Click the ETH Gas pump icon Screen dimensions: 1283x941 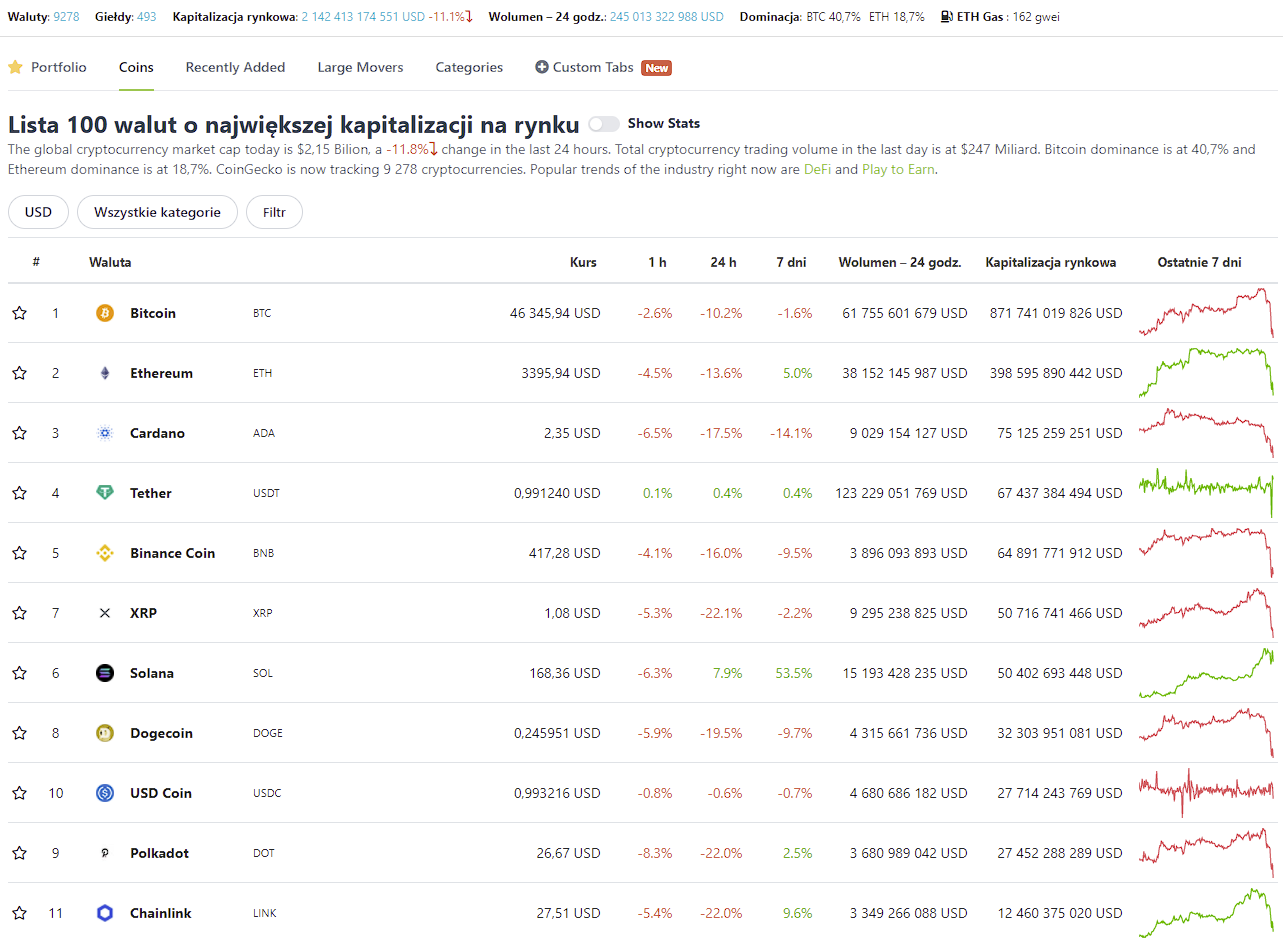point(947,17)
